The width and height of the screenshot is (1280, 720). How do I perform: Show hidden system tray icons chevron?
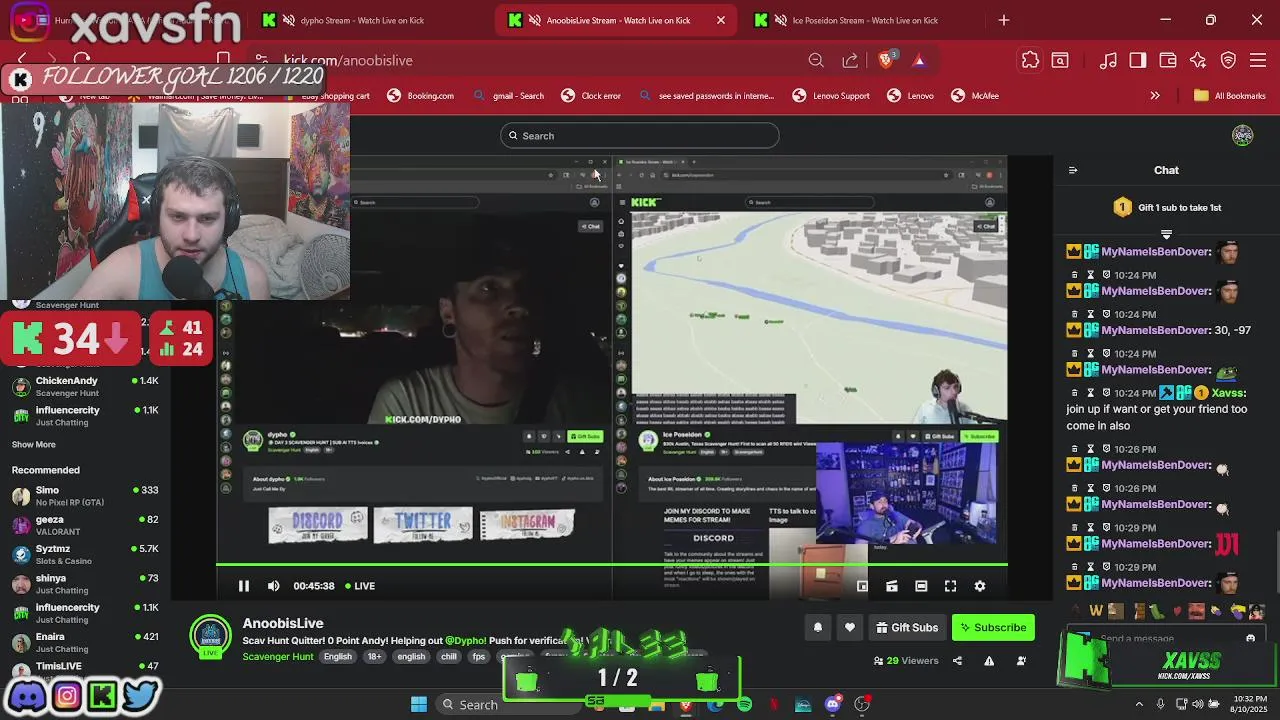click(x=1138, y=705)
